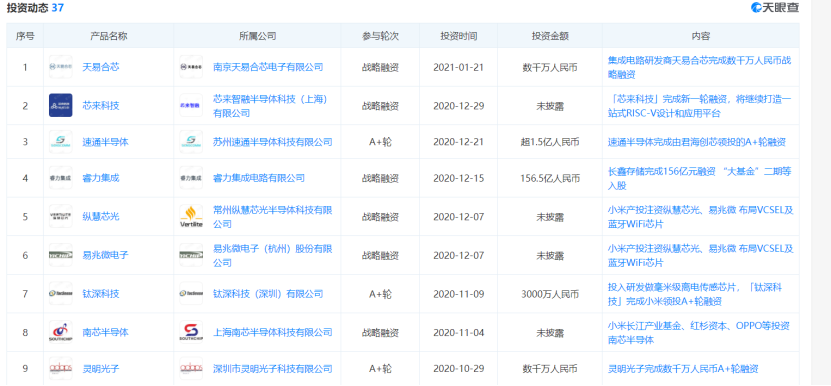Click the 投资时间 column header

458,36
